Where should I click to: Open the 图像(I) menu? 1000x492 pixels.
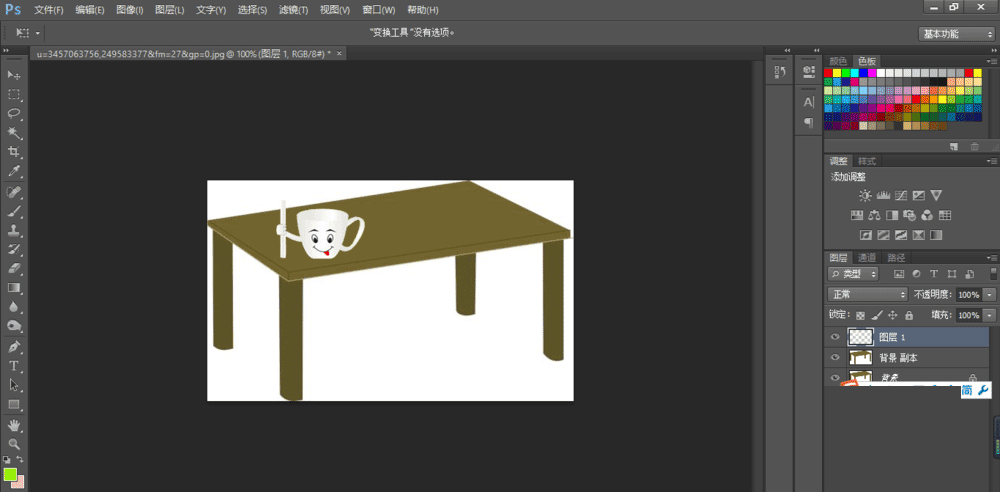coord(130,10)
